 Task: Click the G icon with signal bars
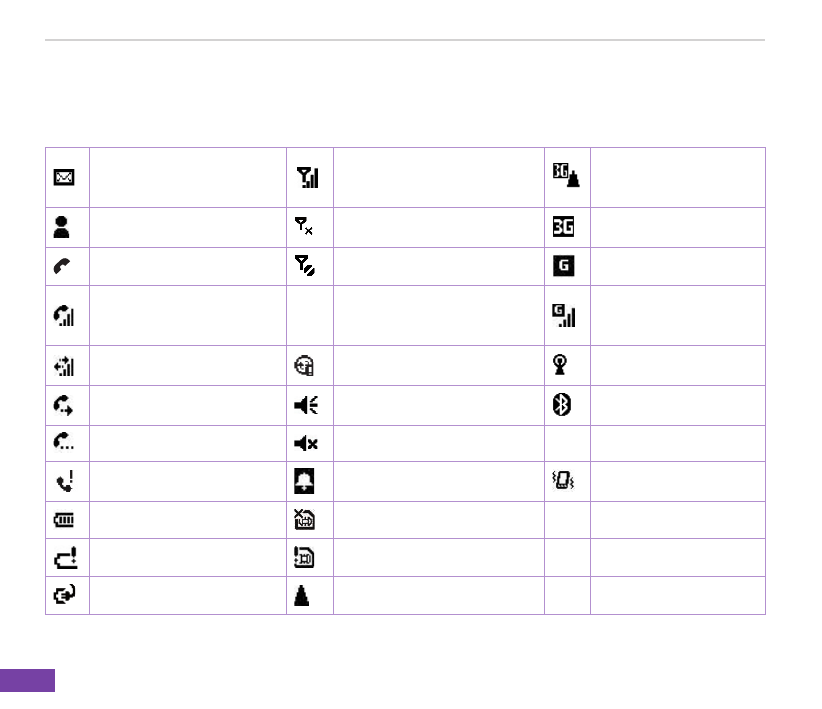[565, 316]
